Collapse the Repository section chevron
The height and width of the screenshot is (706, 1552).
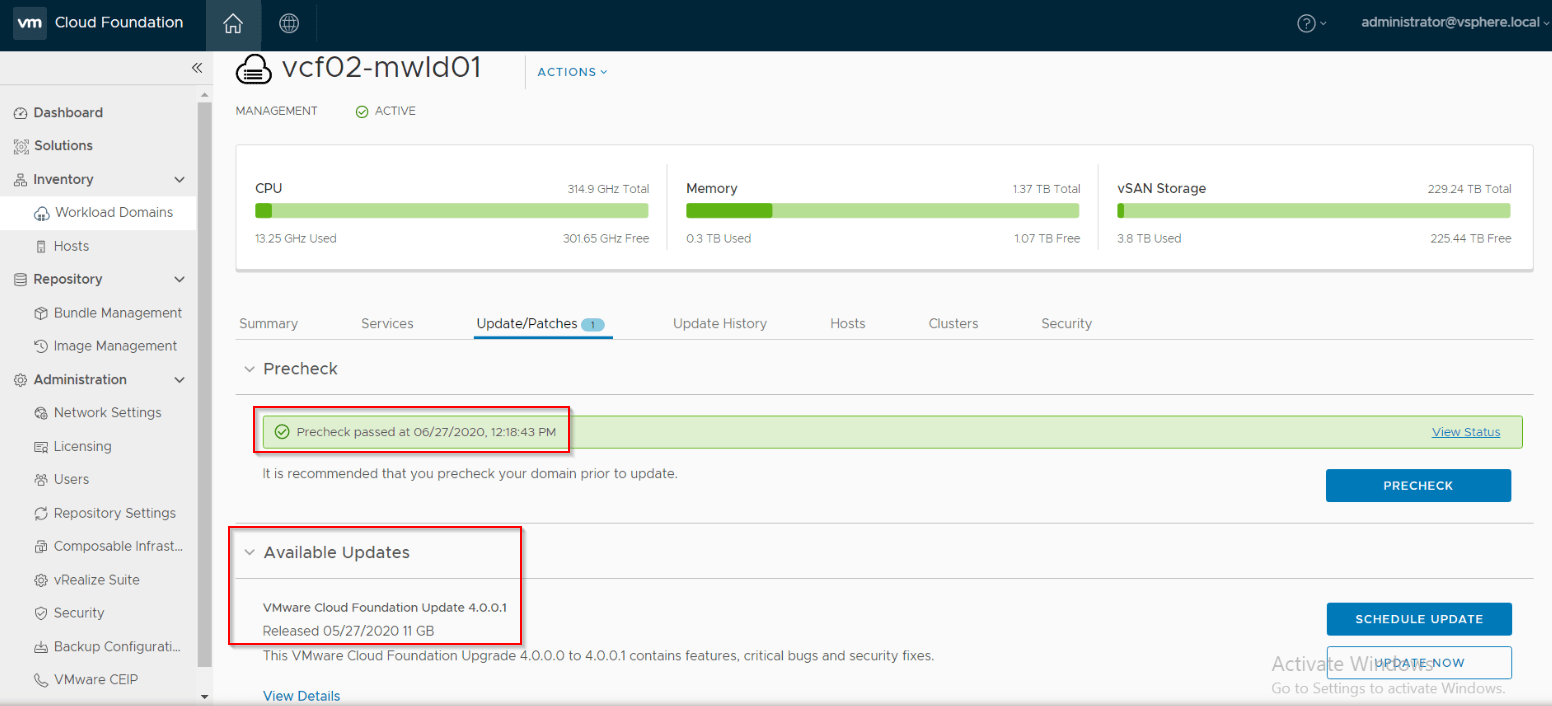click(x=180, y=280)
